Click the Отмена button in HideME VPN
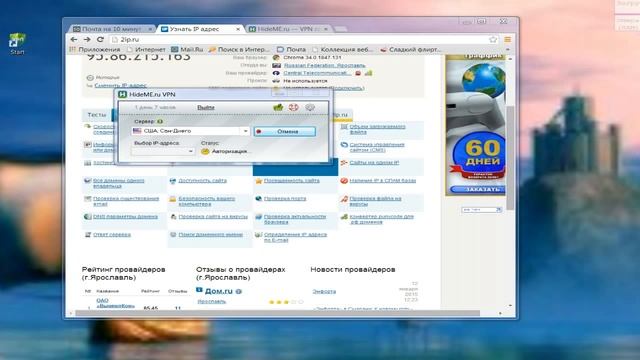The width and height of the screenshot is (640, 360). pyautogui.click(x=284, y=131)
